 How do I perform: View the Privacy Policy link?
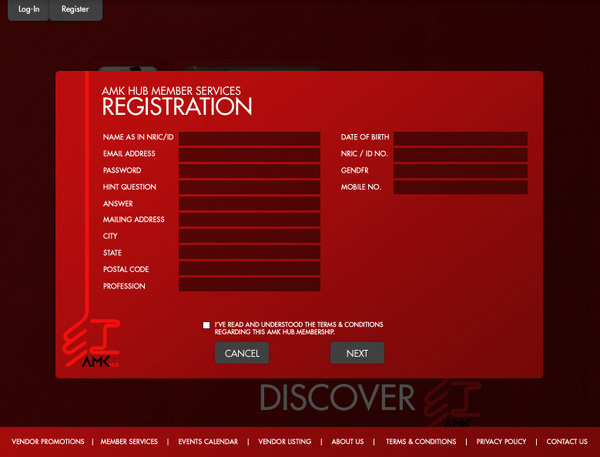coord(501,441)
